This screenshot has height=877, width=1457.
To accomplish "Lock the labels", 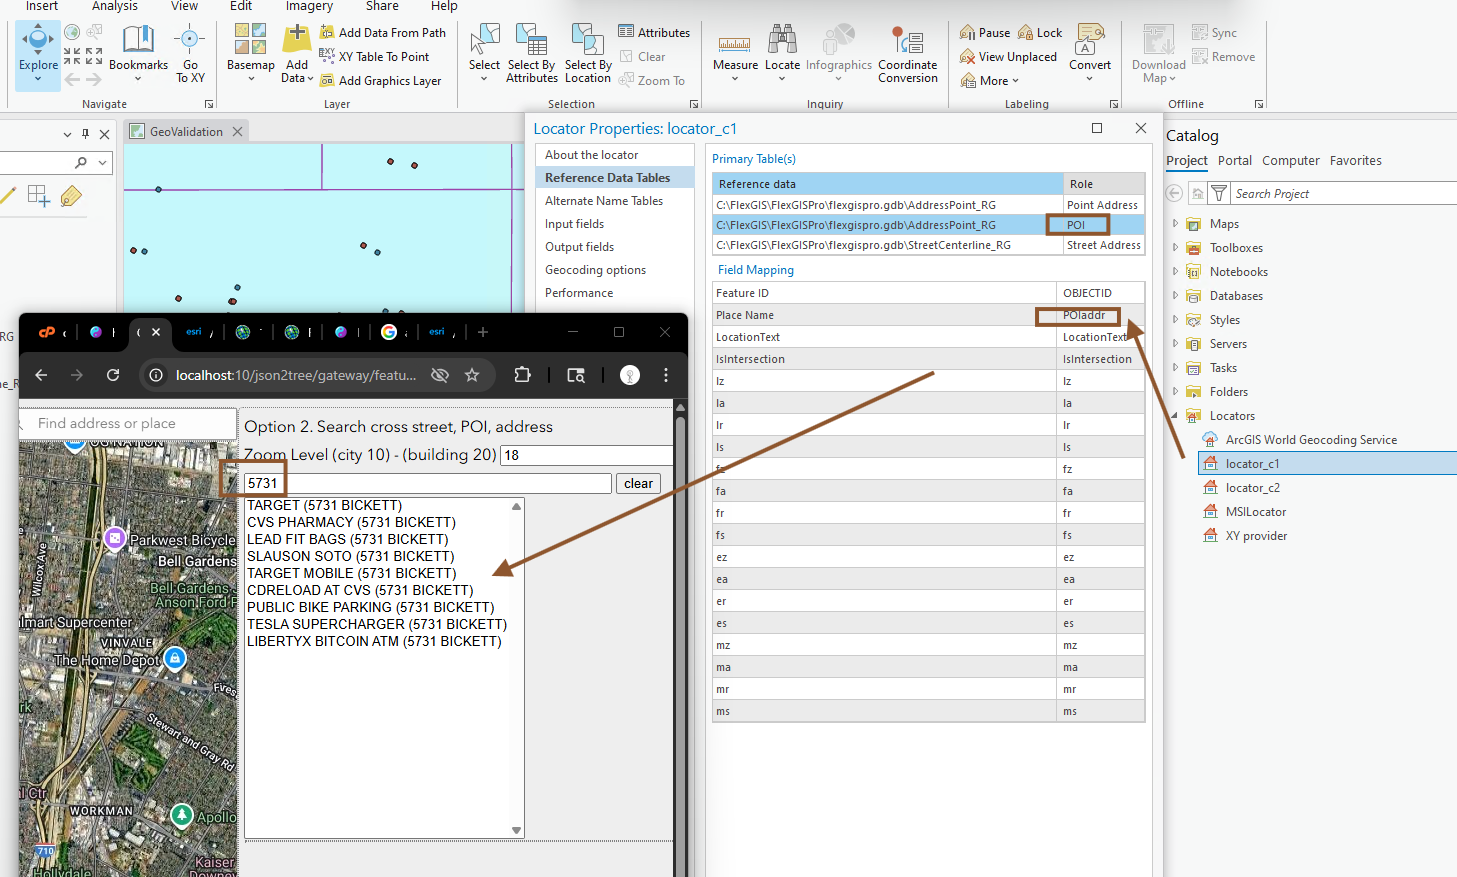I will pos(1040,33).
